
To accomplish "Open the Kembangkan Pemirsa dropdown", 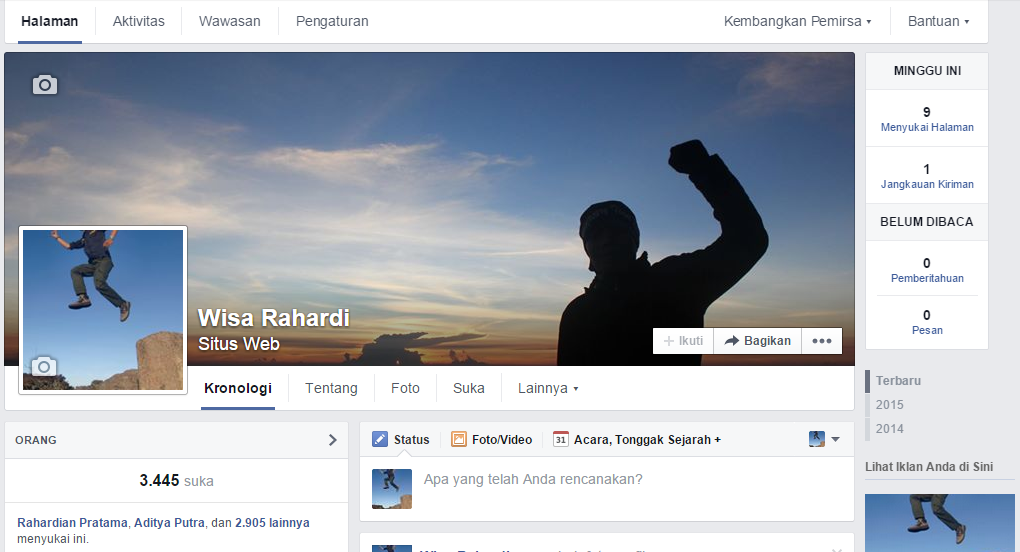I will 798,21.
